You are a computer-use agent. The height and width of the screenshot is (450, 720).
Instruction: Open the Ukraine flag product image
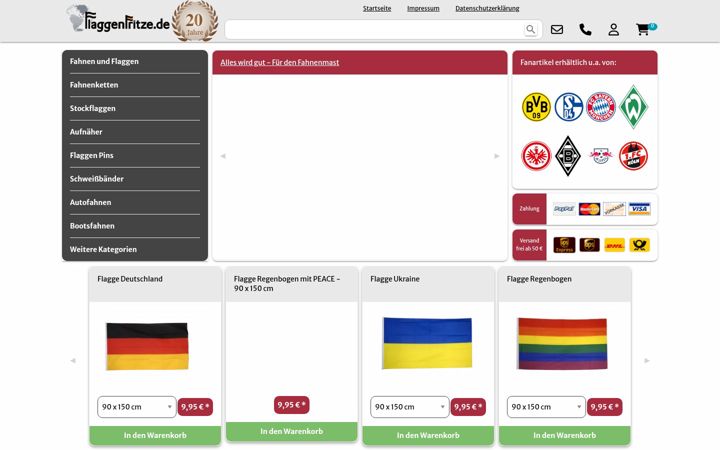[427, 343]
